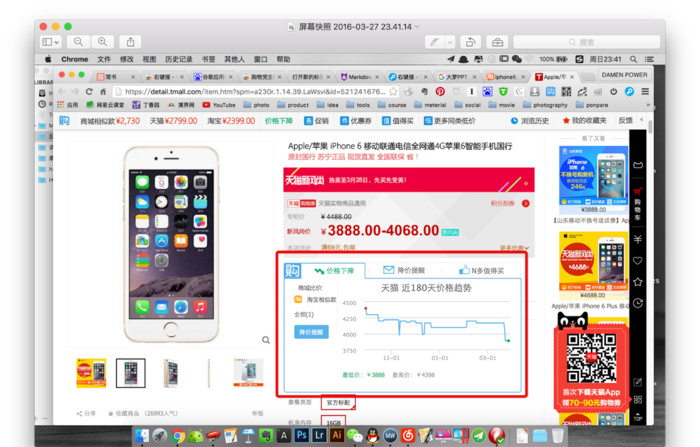Image resolution: width=700 pixels, height=447 pixels.
Task: Select the 价格下降 tab in price panel
Action: [x=334, y=271]
